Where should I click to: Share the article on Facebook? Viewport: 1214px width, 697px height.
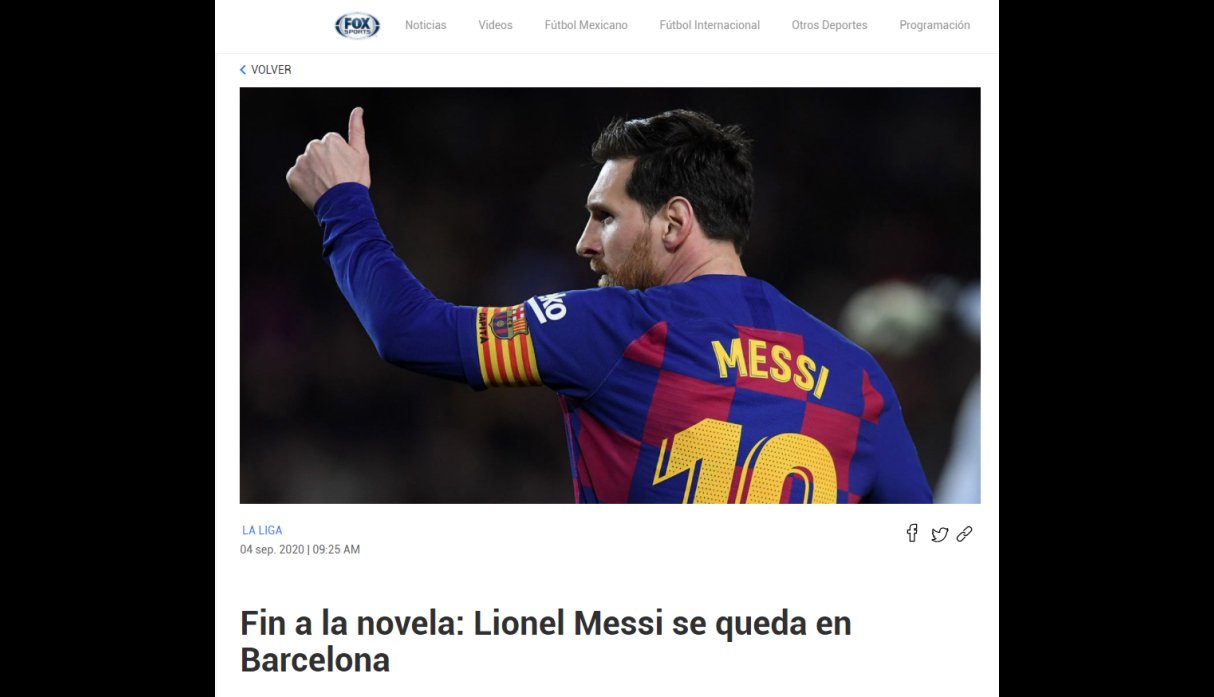[x=912, y=533]
